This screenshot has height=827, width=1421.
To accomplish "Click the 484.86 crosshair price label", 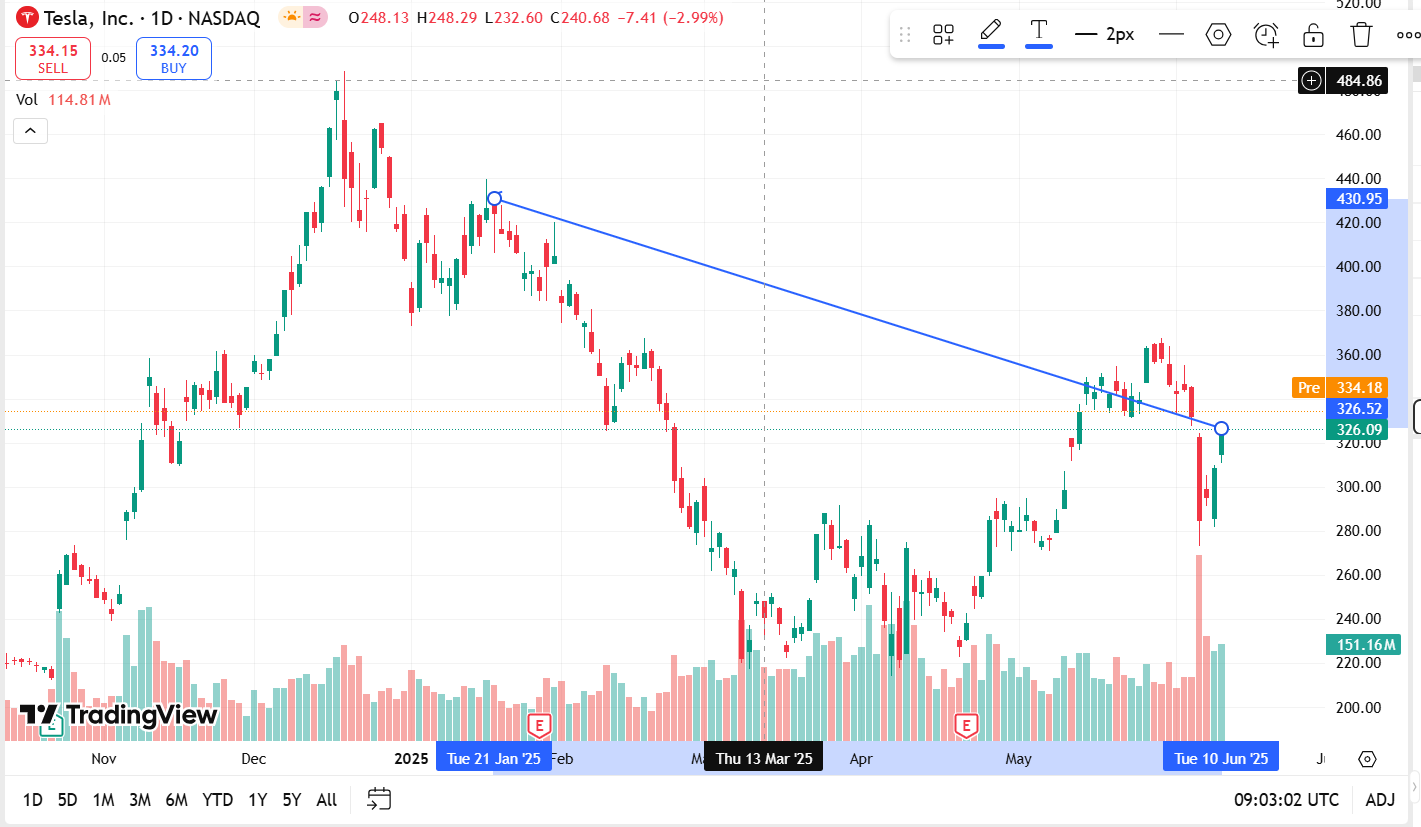I will [1356, 81].
